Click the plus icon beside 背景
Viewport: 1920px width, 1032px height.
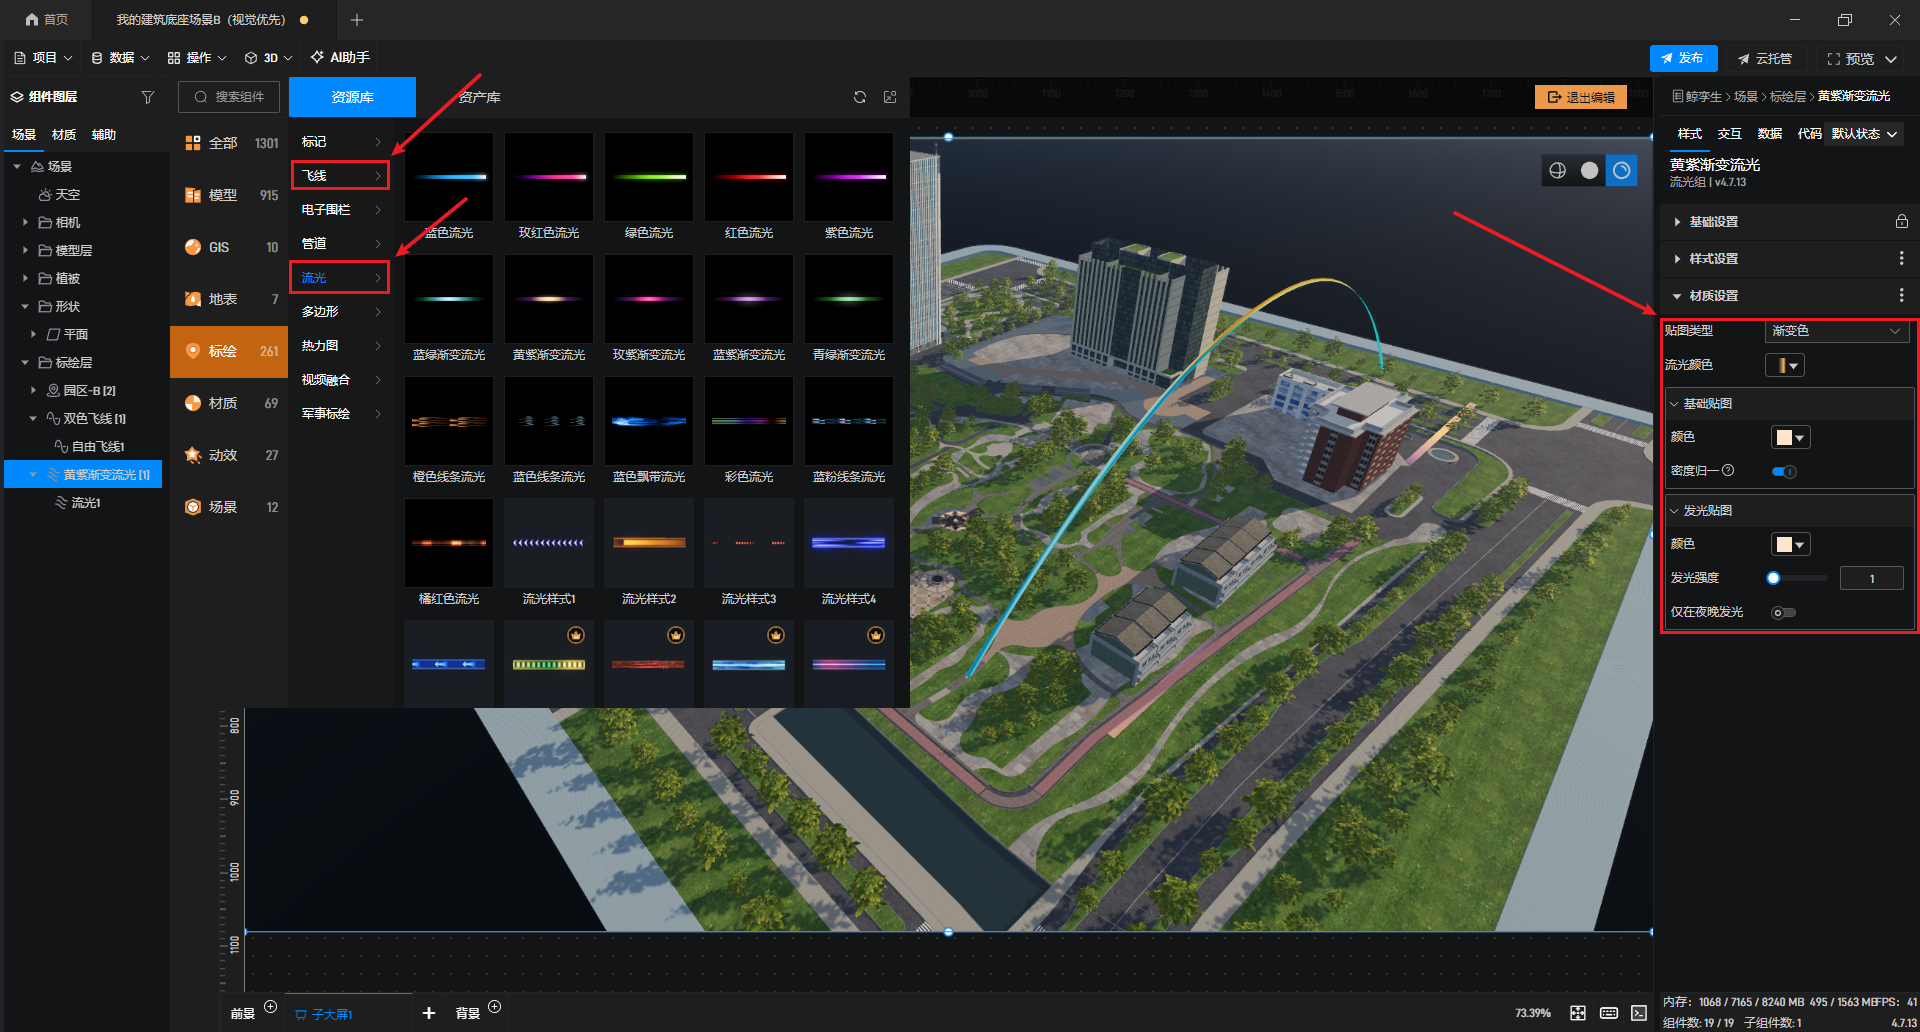(x=494, y=1007)
